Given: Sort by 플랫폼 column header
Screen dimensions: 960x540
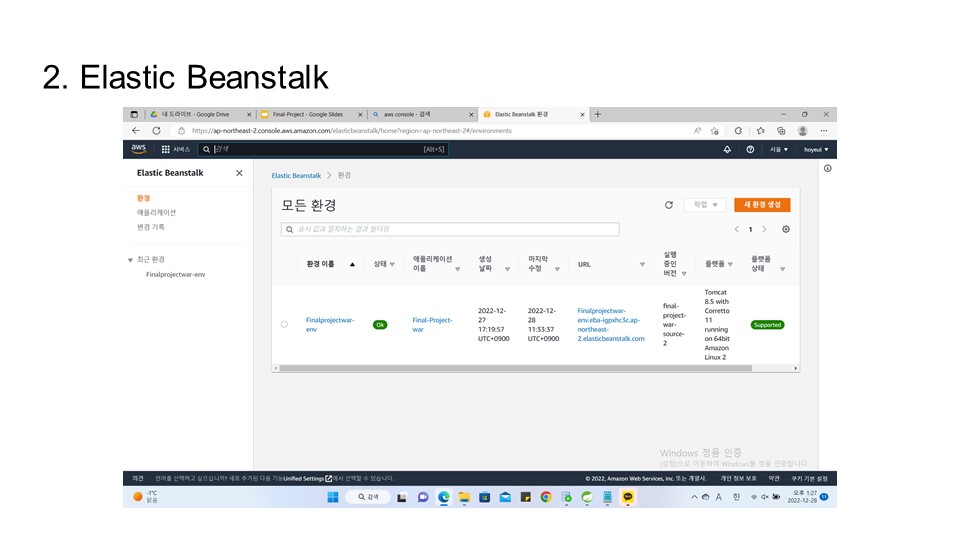Looking at the screenshot, I should 718,264.
